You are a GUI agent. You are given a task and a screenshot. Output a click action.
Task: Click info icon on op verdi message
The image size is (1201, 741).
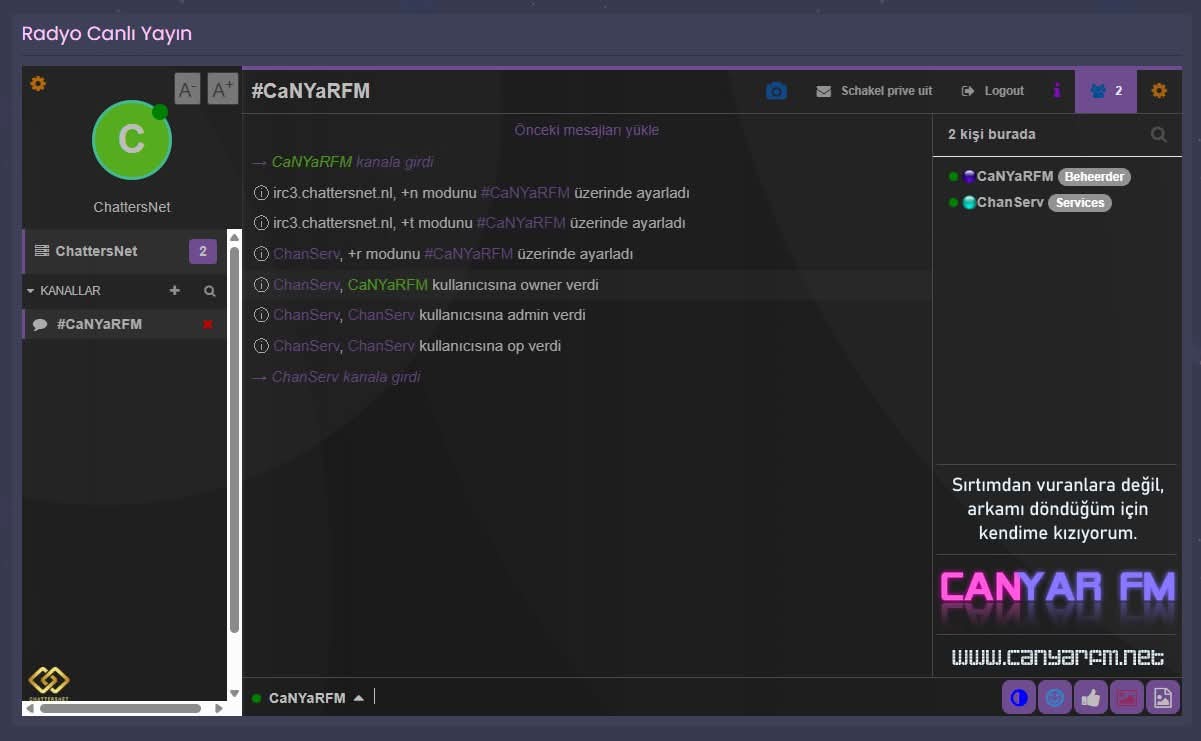(261, 346)
